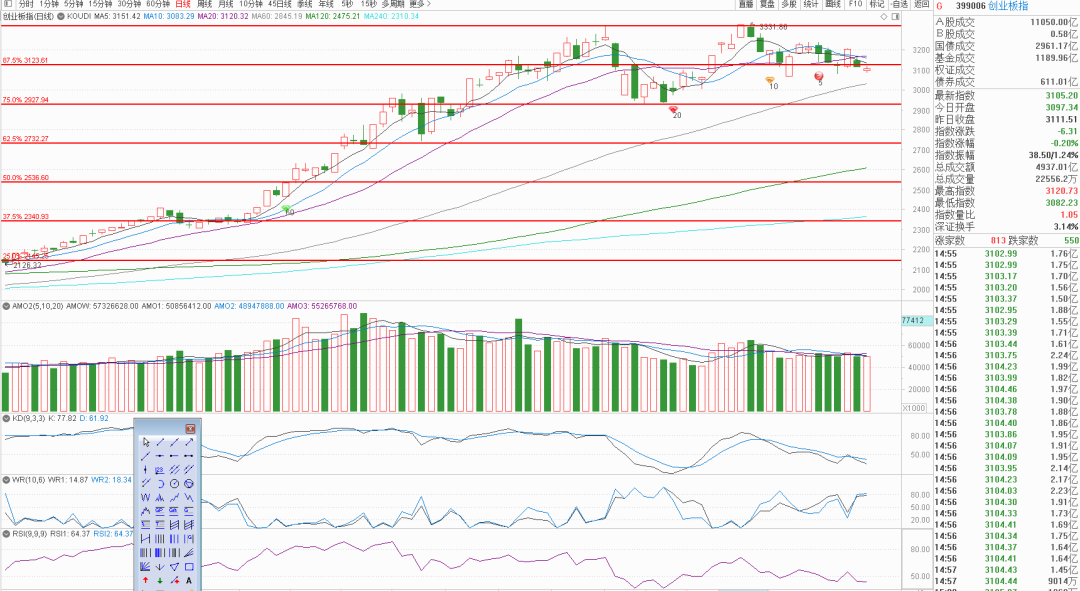Screen dimensions: 1080x591
Task: Select the 30分钟 period tab
Action: pos(129,4)
